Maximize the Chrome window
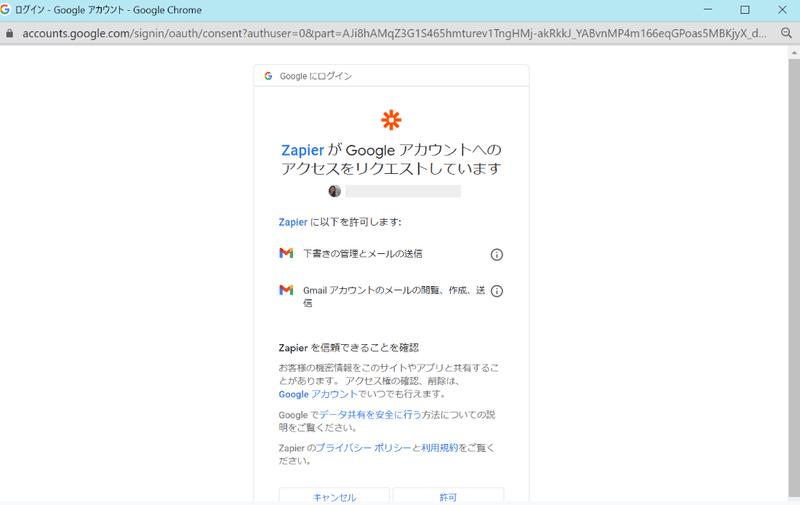Viewport: 800px width, 505px height. (x=745, y=10)
